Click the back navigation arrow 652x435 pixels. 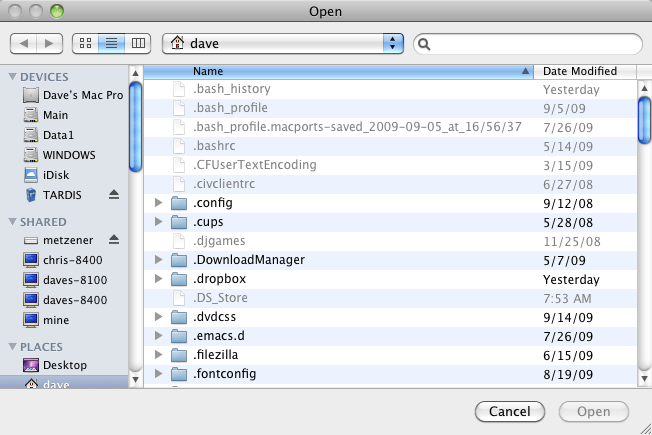click(24, 44)
